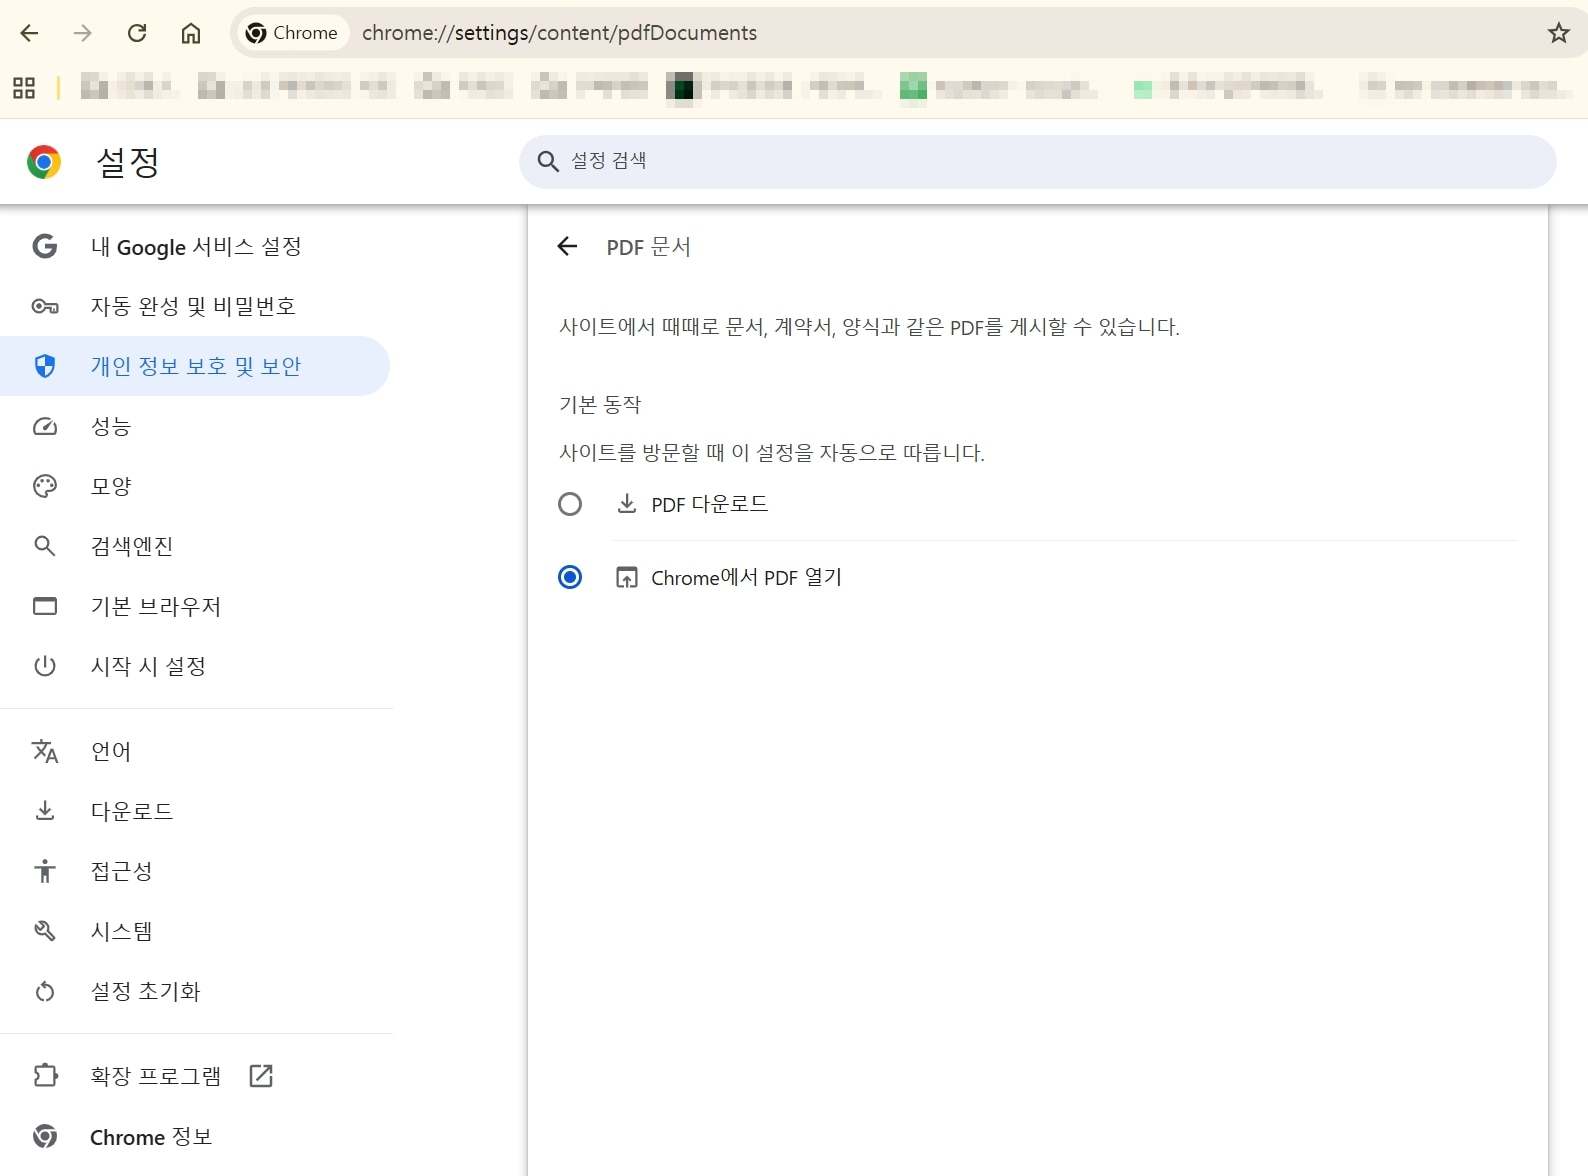Open Chrome 정보 page

[x=195, y=1136]
